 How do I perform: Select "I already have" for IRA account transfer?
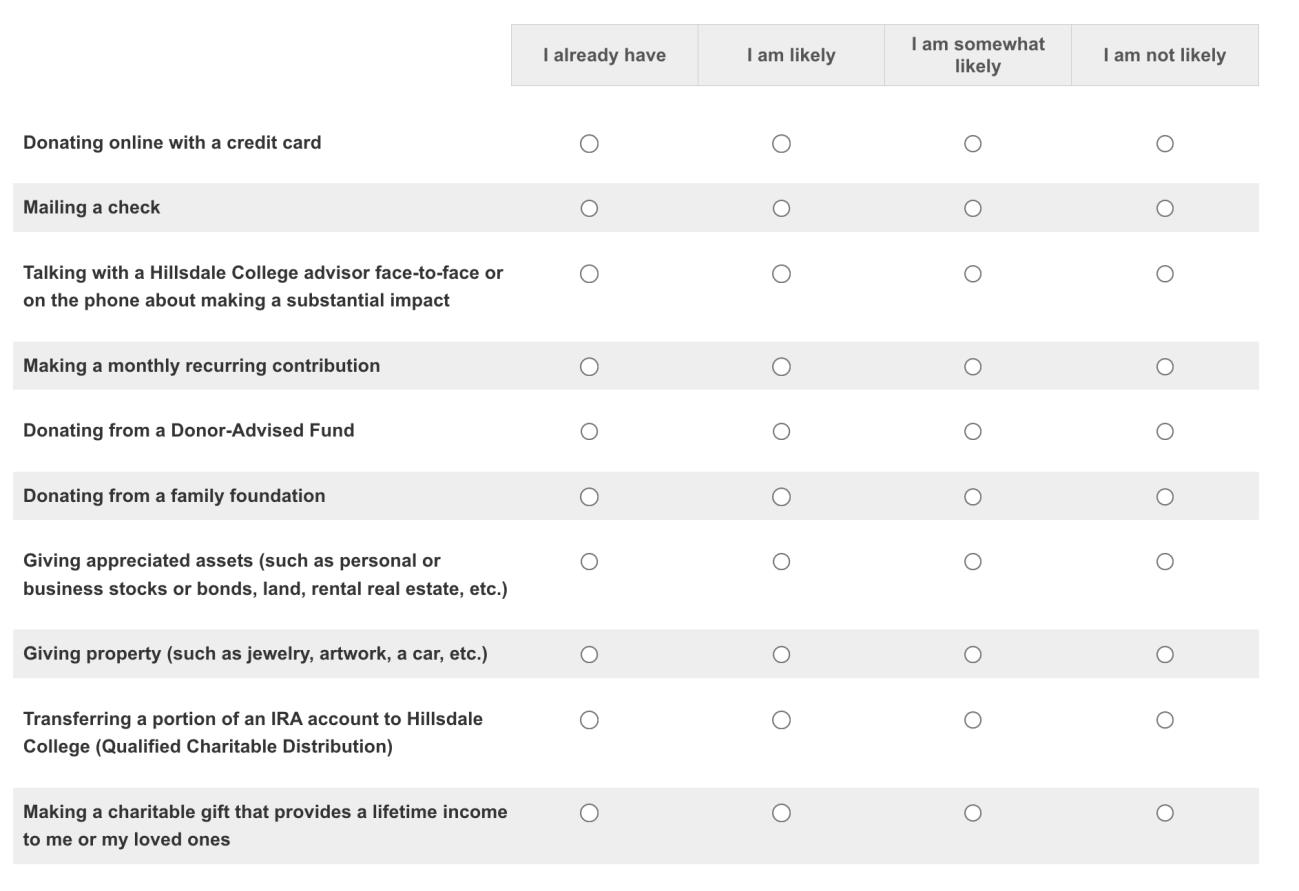tap(589, 720)
